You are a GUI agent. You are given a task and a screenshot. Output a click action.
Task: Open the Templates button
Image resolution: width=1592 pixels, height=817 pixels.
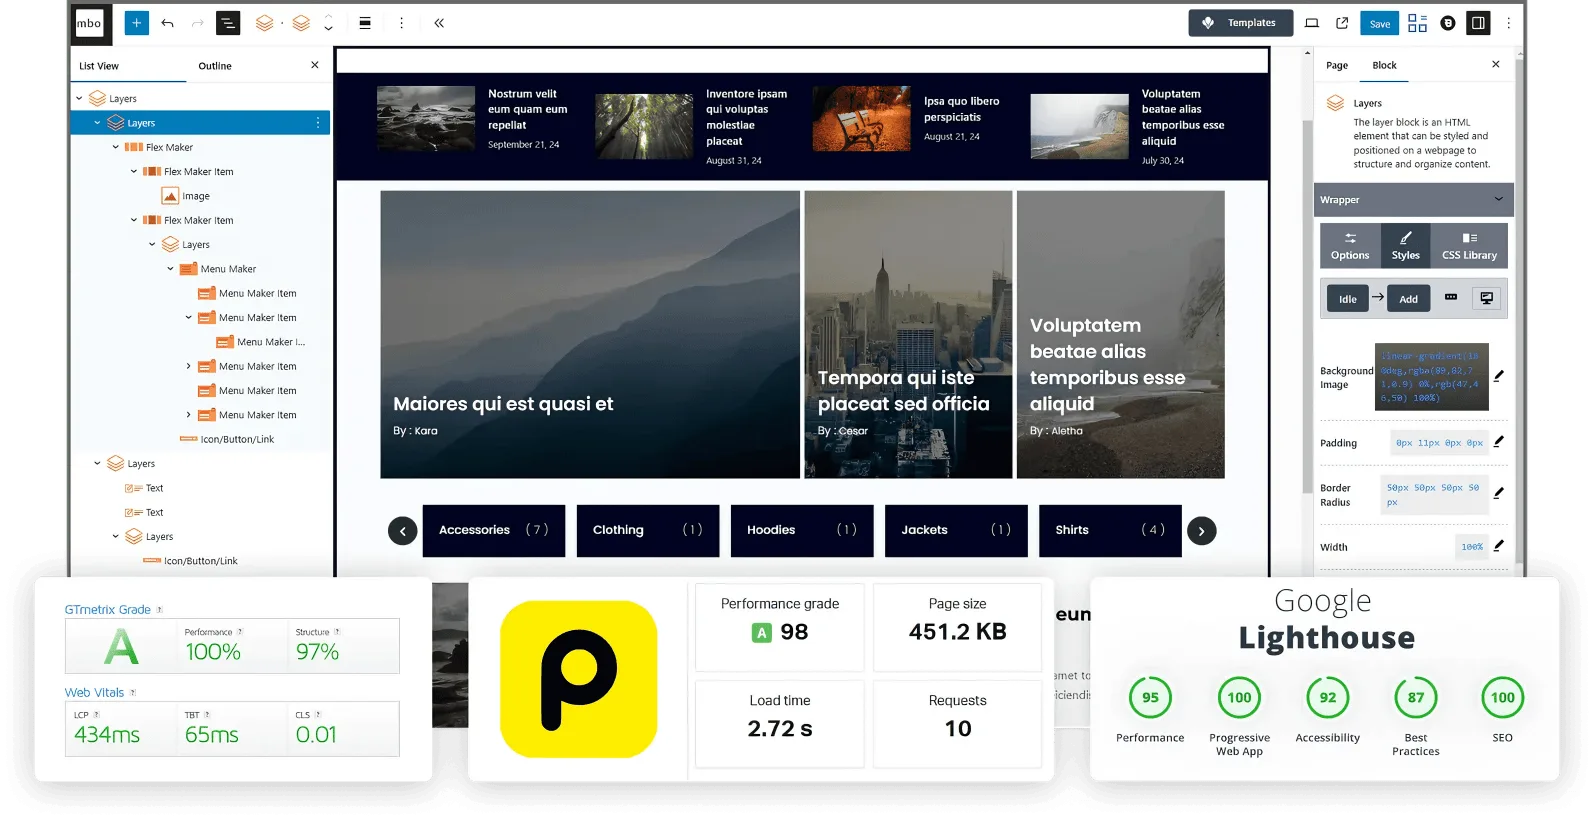coord(1240,23)
